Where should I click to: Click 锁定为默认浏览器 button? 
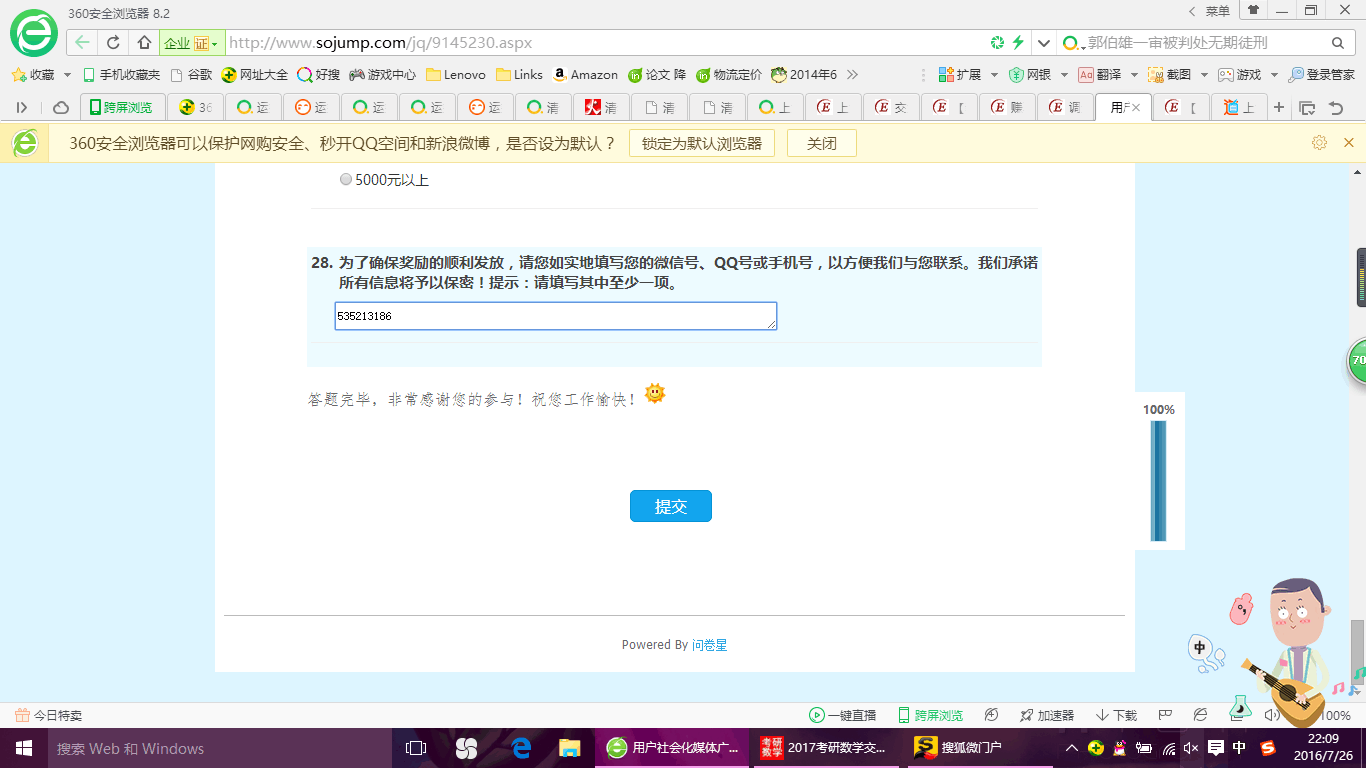click(702, 143)
